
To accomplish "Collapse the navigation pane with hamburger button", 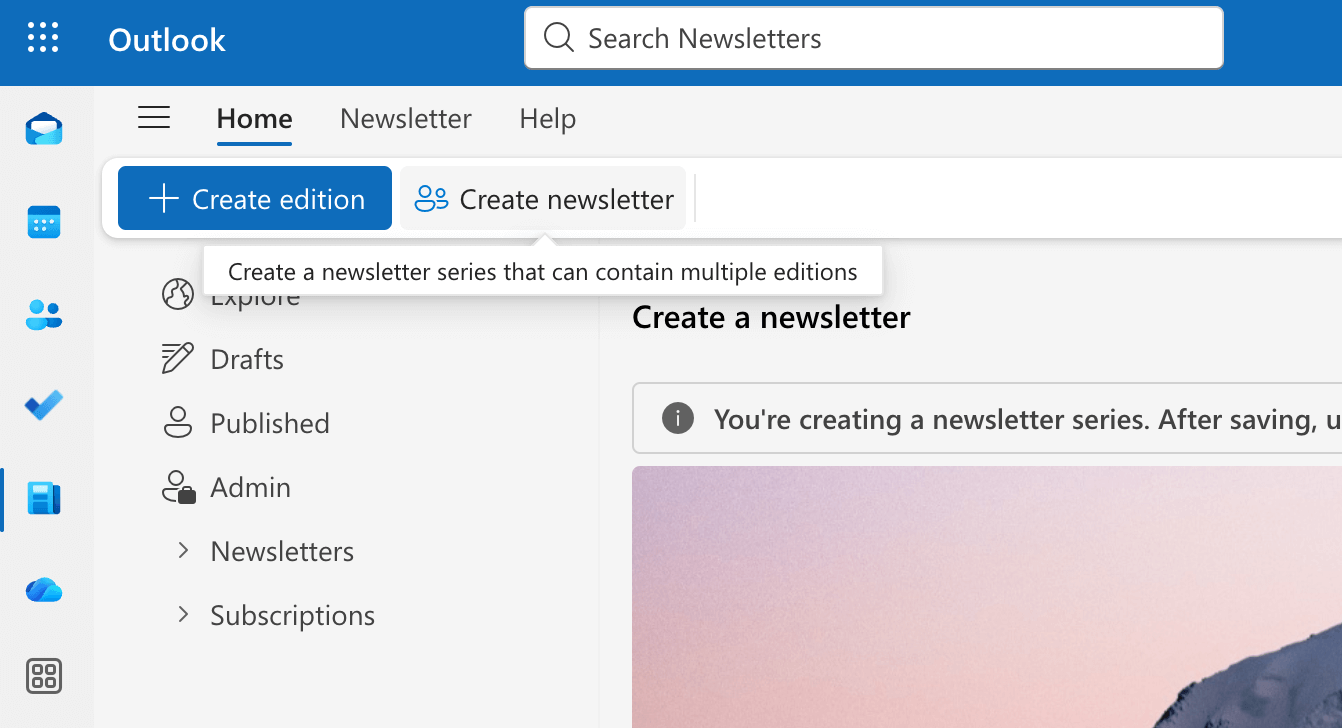I will click(x=154, y=117).
